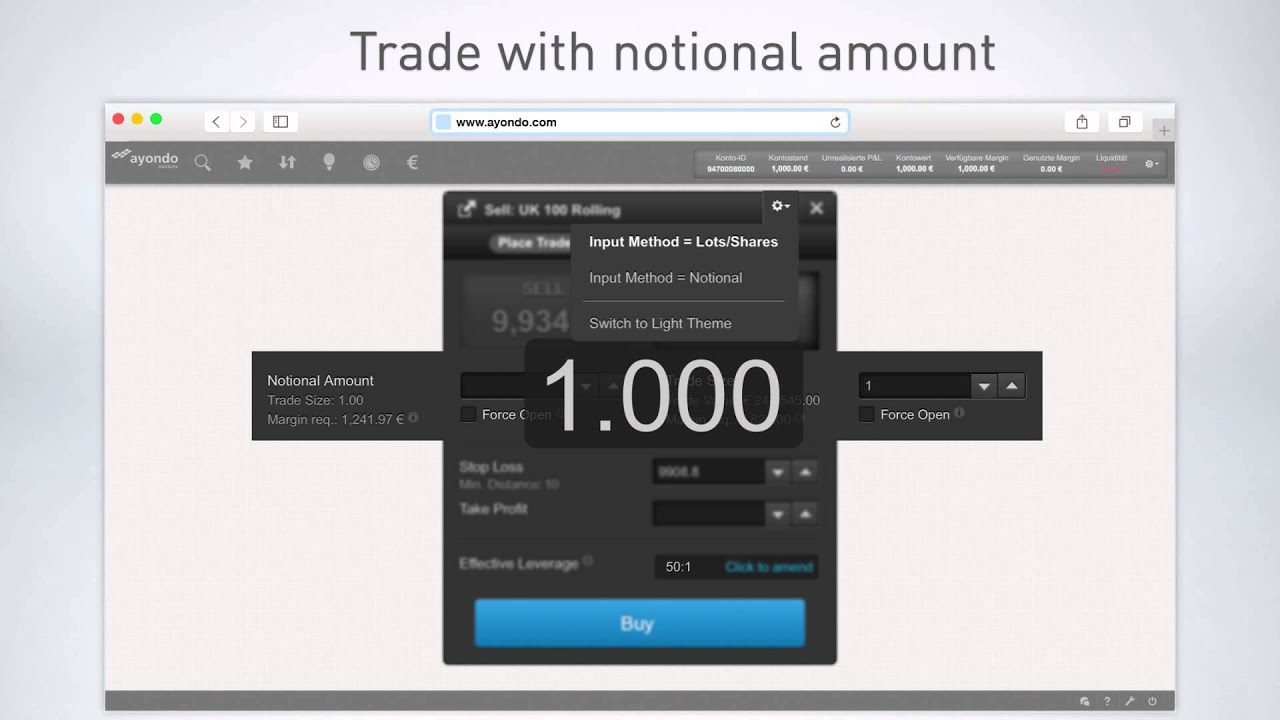This screenshot has height=720, width=1280.
Task: Open the search magnifier in ayondo toolbar
Action: tap(203, 162)
